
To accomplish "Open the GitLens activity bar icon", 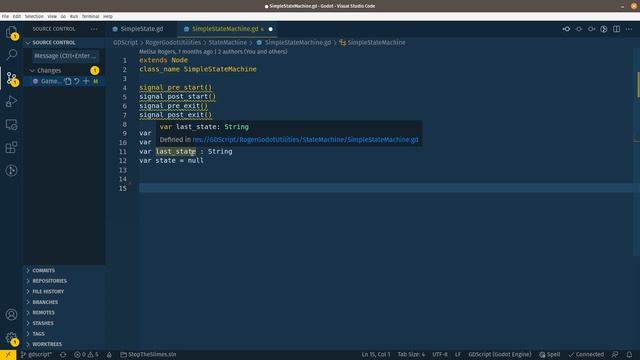I will (x=11, y=170).
